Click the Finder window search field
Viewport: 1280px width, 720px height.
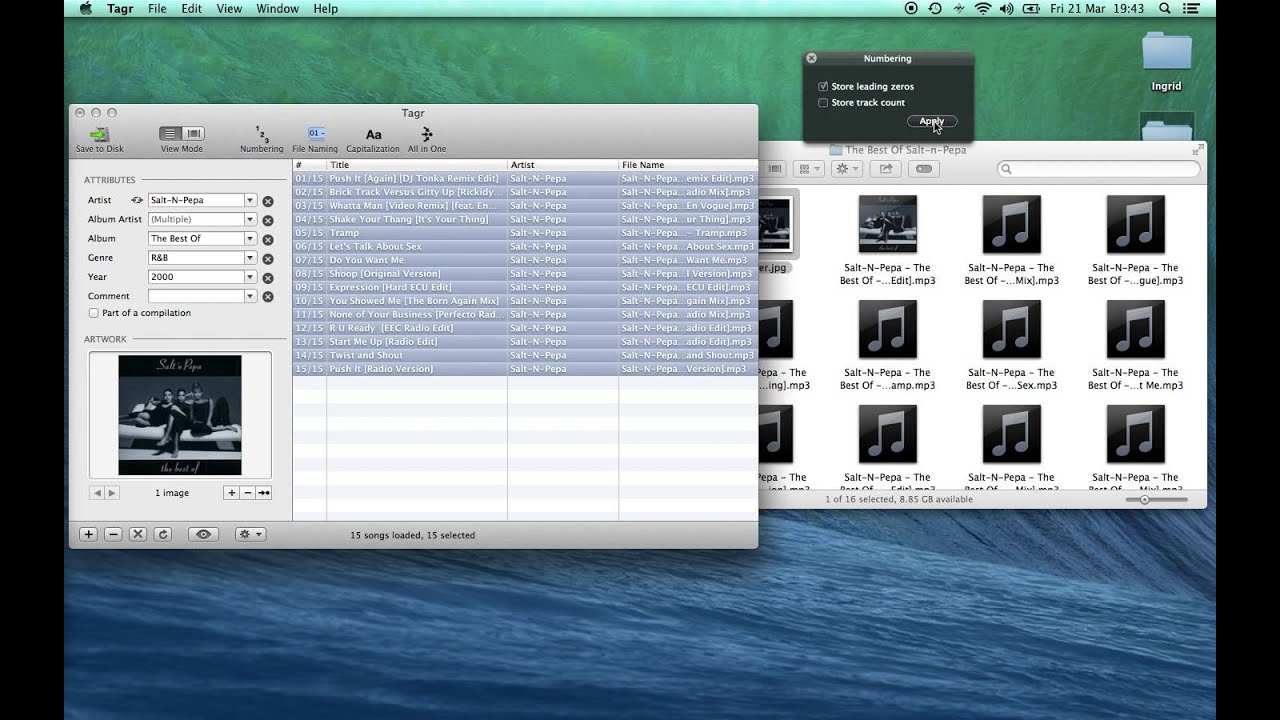pos(1097,169)
